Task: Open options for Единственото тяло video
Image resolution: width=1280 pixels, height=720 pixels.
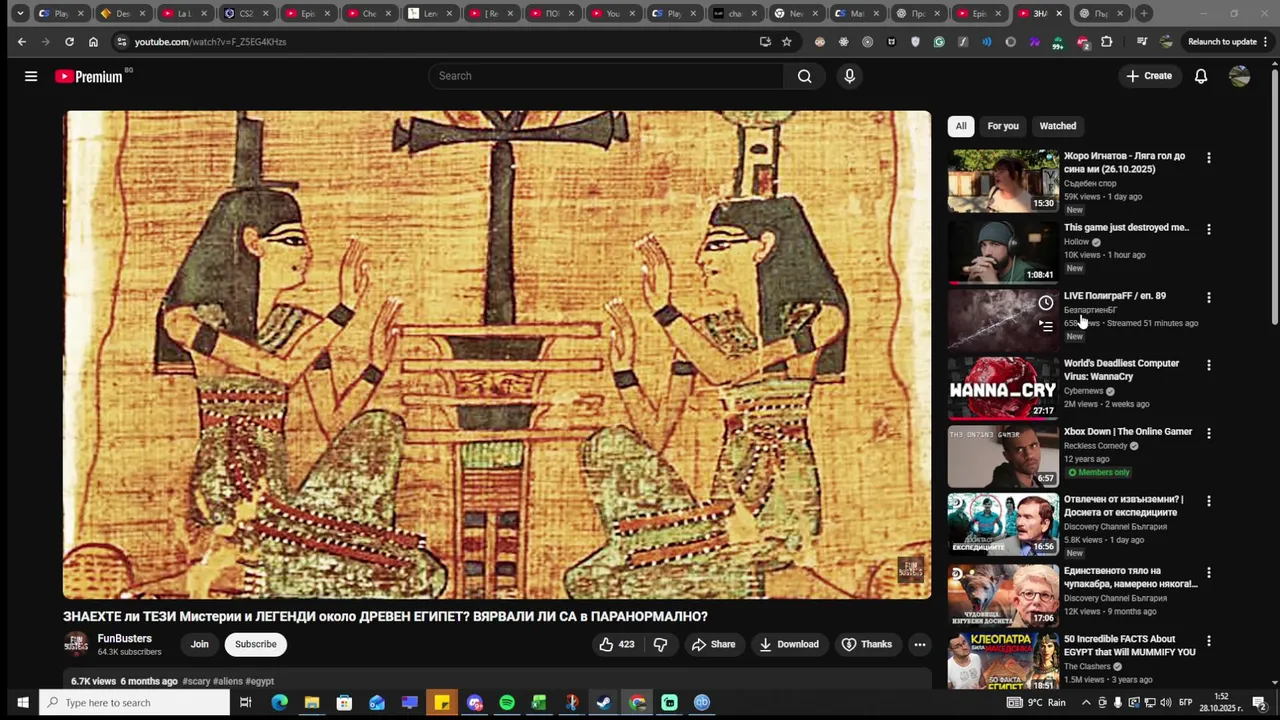Action: (x=1208, y=573)
